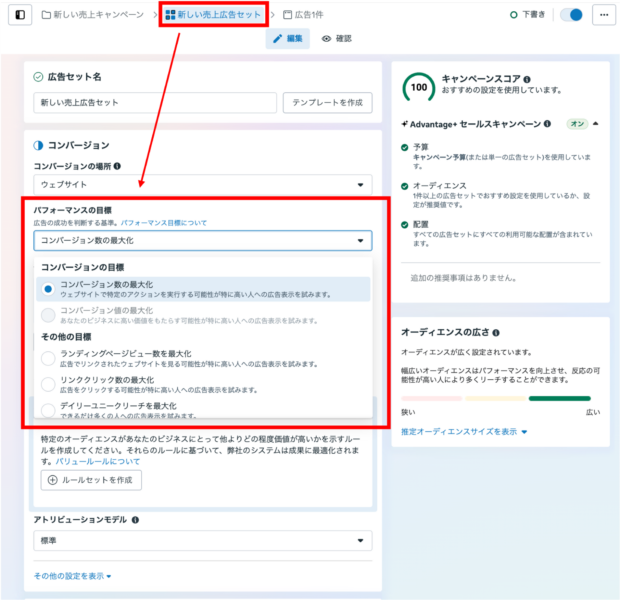620x600 pixels.
Task: Switch to the 編集 tab
Action: (287, 38)
